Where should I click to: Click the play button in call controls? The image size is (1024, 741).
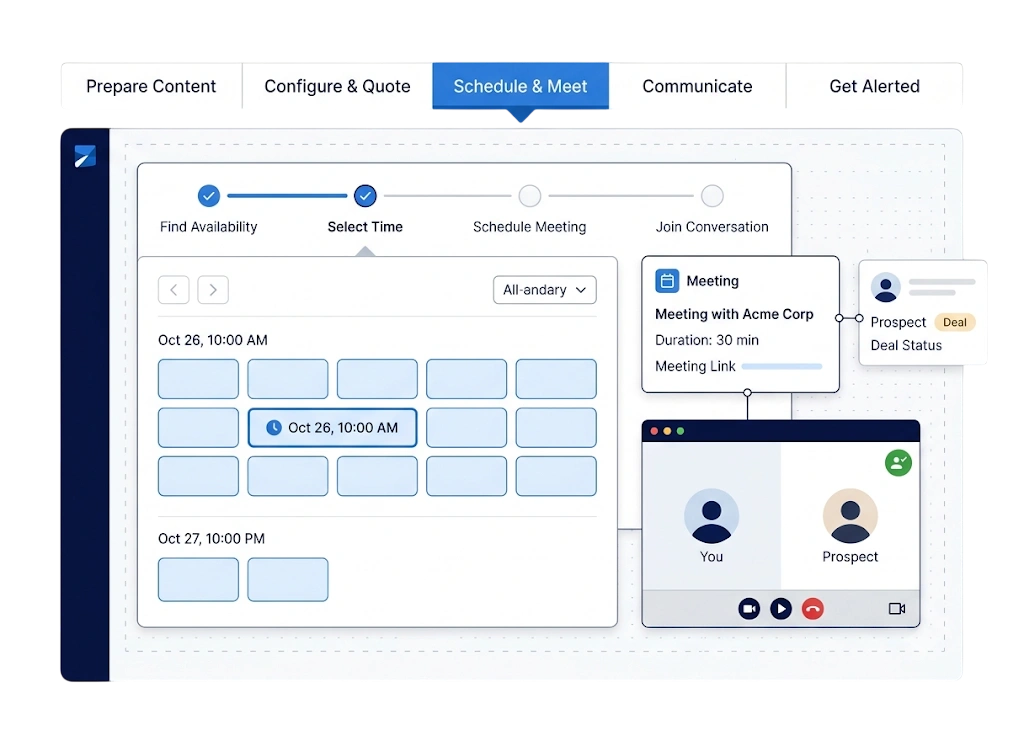pyautogui.click(x=781, y=608)
